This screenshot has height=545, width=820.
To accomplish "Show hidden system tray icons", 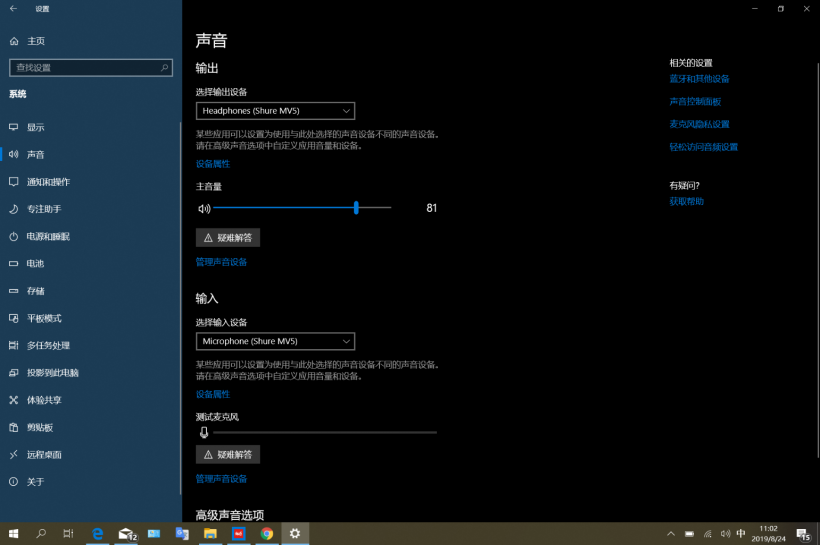I will point(671,534).
